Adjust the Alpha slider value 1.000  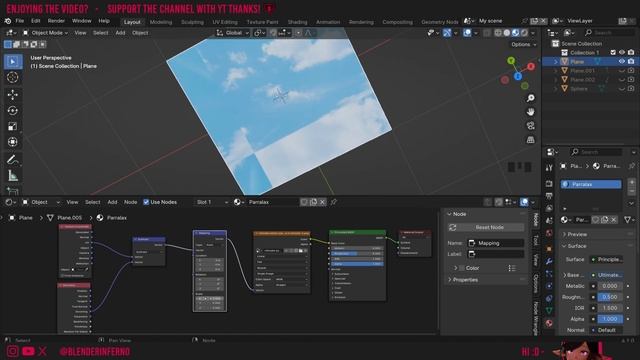coord(610,319)
